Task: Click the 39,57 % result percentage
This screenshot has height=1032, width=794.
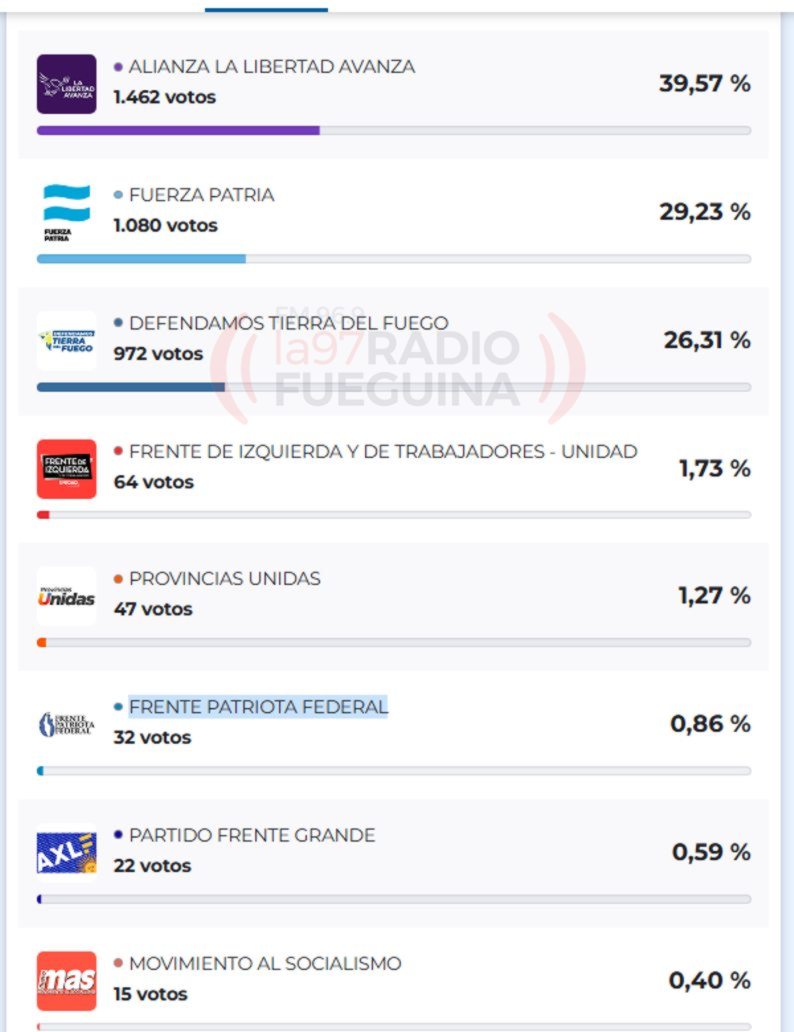Action: [x=704, y=84]
